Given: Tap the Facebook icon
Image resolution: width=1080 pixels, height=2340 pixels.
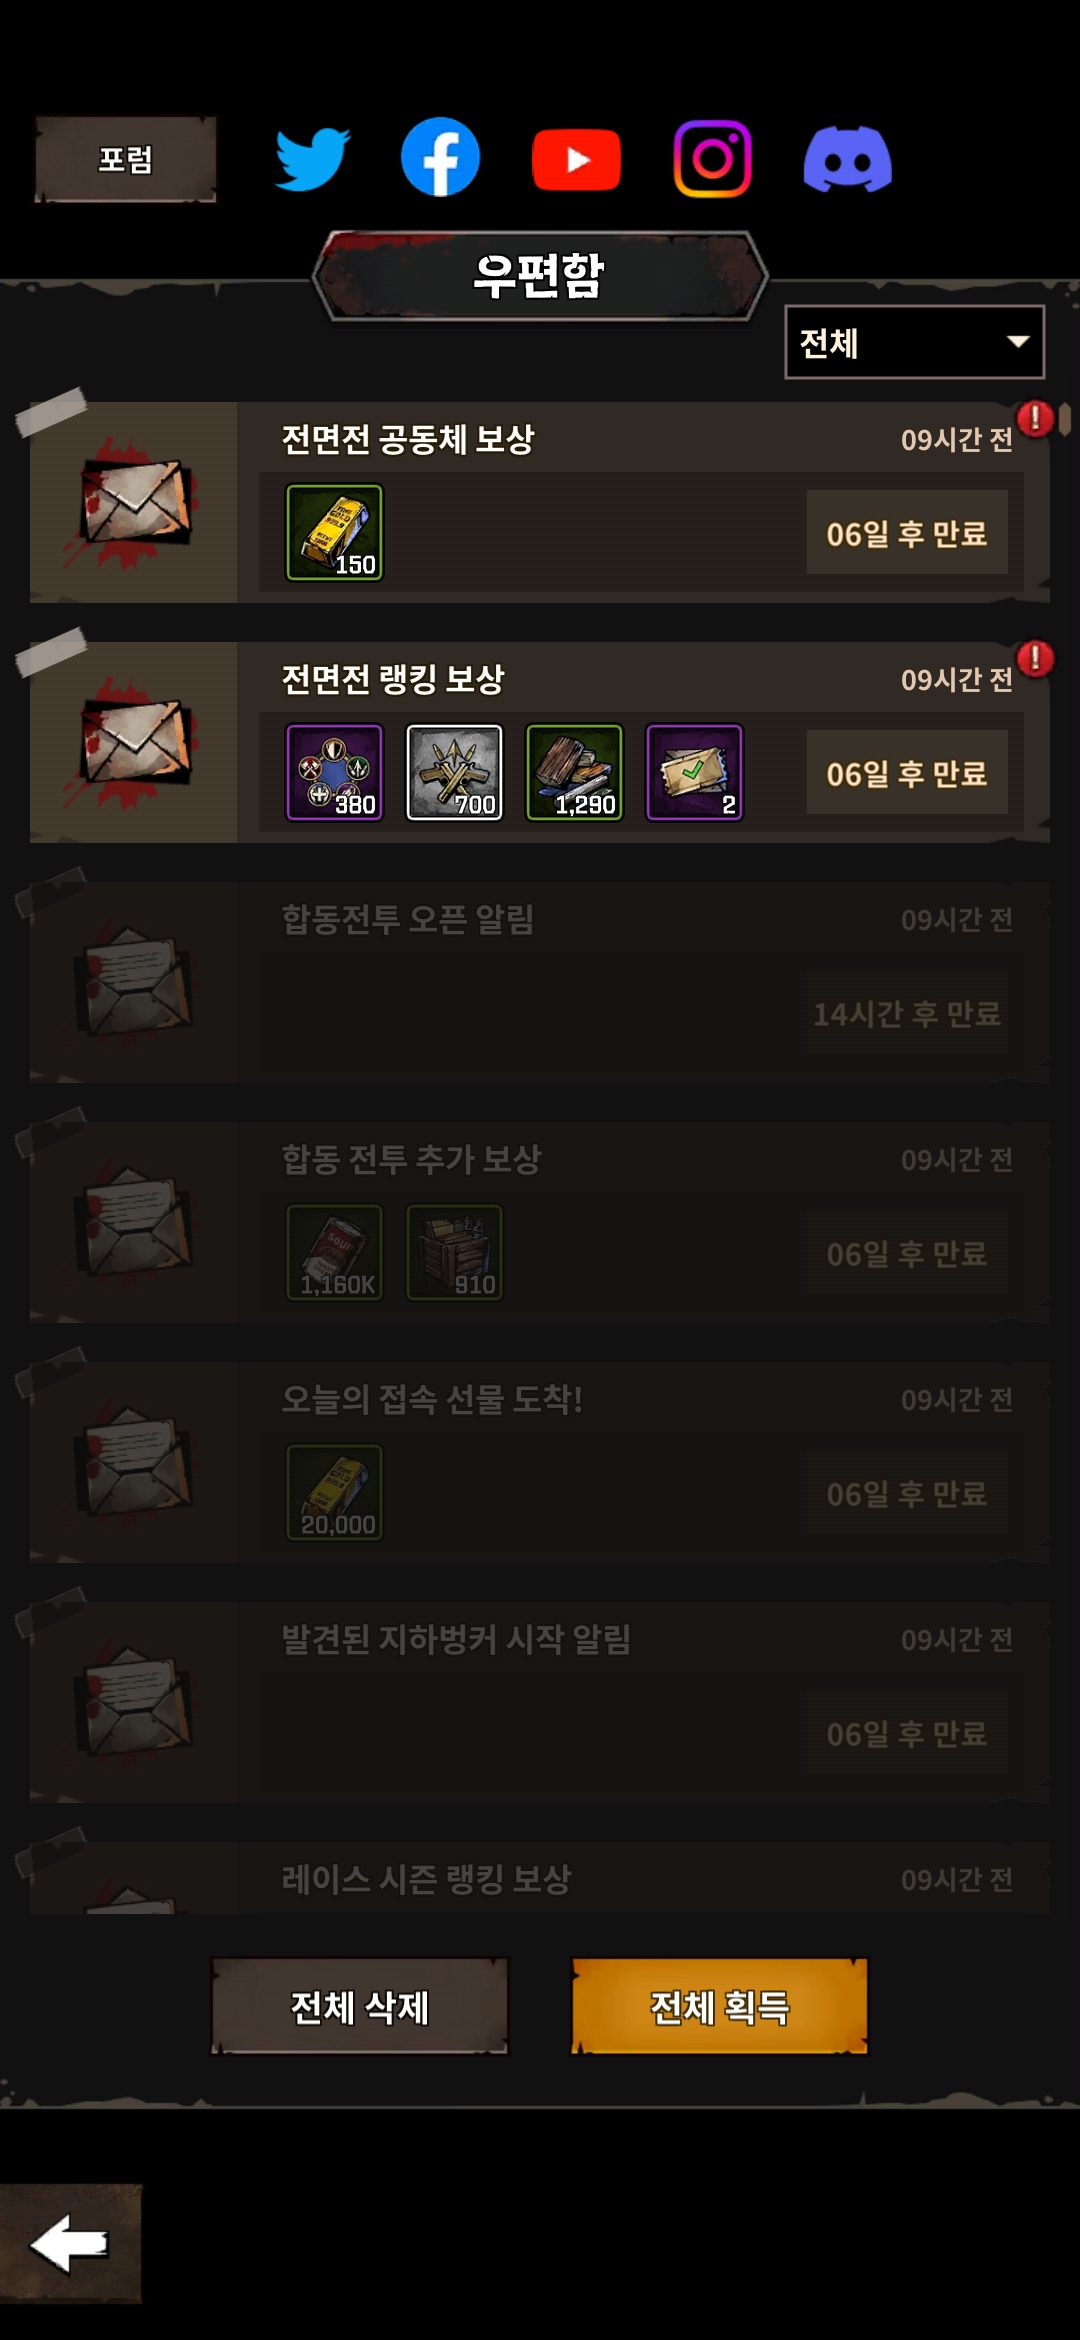Looking at the screenshot, I should pyautogui.click(x=440, y=157).
